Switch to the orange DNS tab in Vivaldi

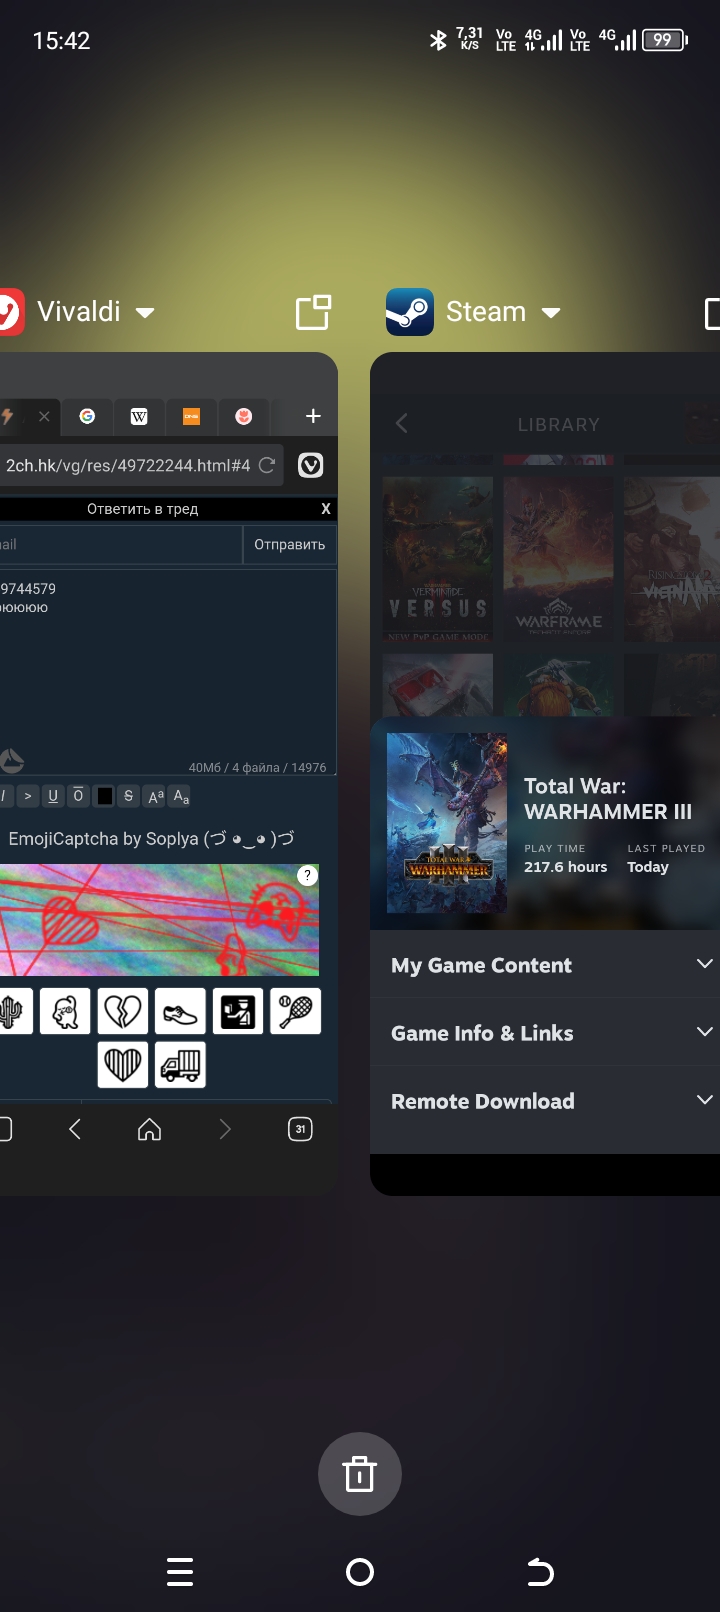tap(191, 416)
